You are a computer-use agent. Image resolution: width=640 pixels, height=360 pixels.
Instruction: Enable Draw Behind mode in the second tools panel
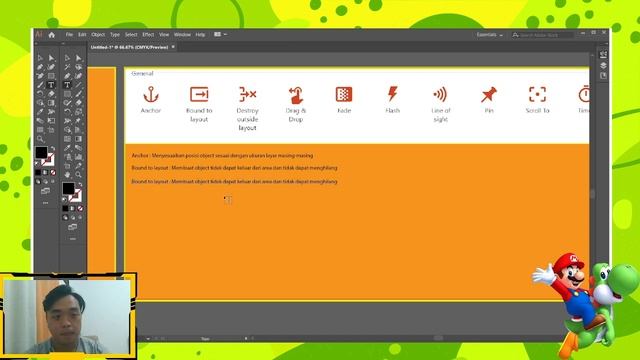click(x=73, y=218)
